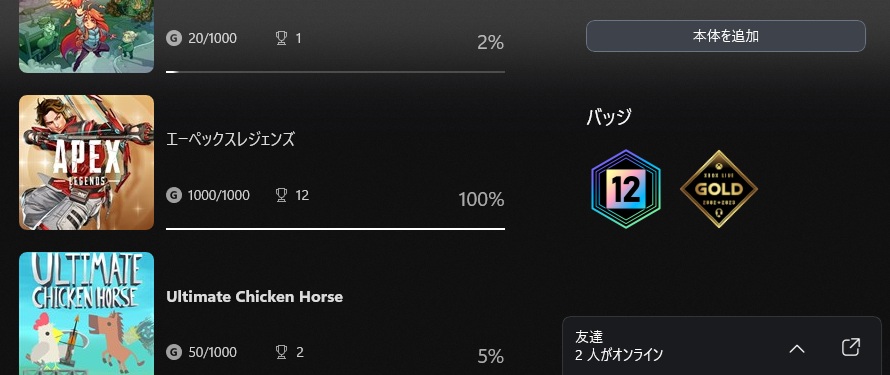Pop out the friends panel in new window
Image resolution: width=890 pixels, height=375 pixels.
point(850,347)
